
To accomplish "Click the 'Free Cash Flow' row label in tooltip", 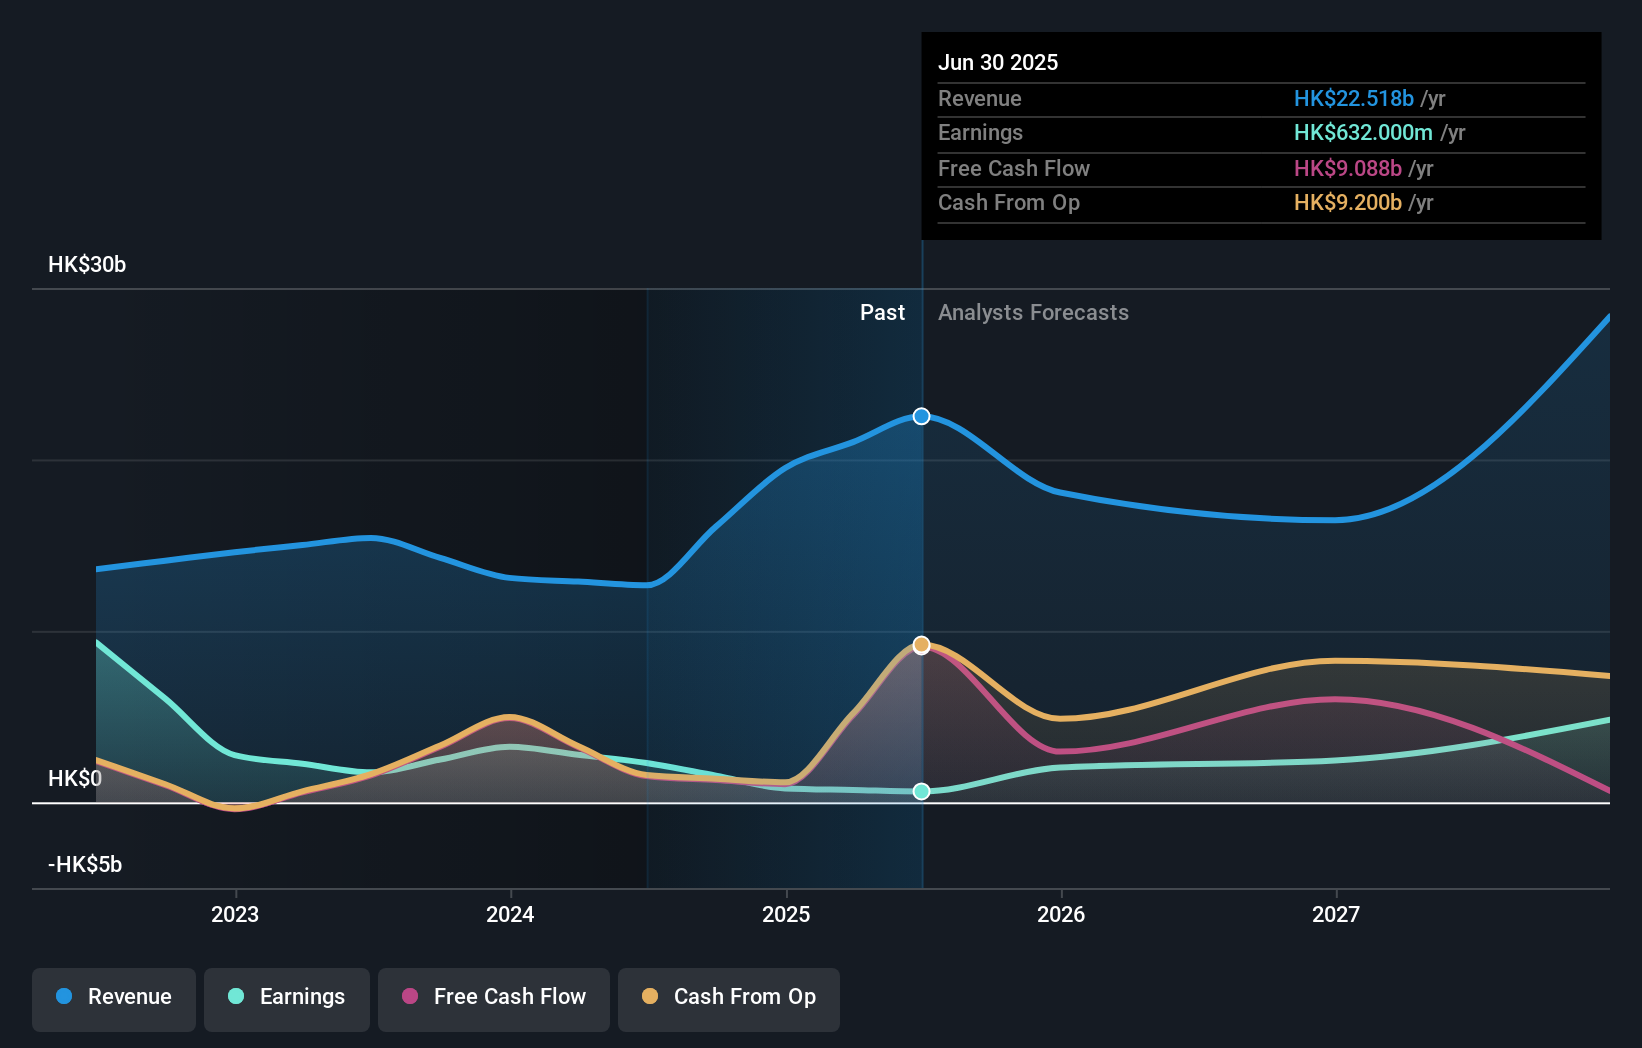I will tap(1014, 168).
